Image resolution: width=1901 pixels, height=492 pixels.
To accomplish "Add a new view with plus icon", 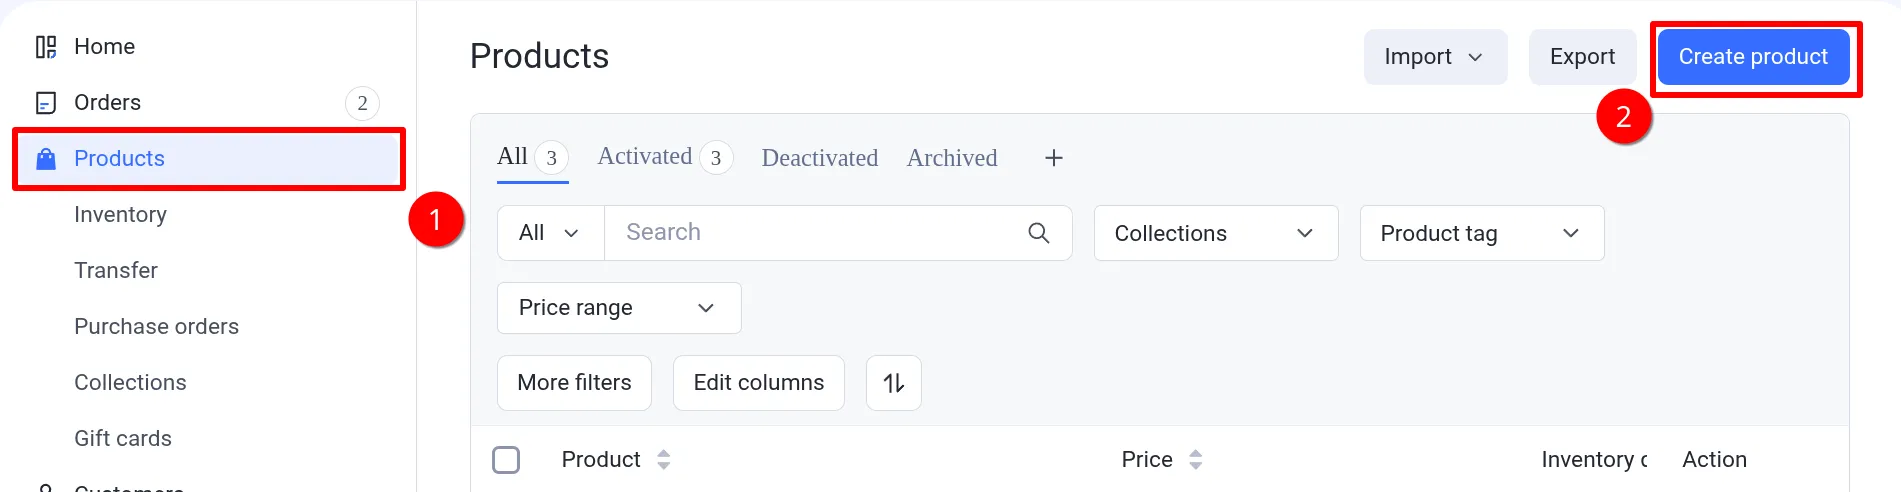I will 1054,158.
